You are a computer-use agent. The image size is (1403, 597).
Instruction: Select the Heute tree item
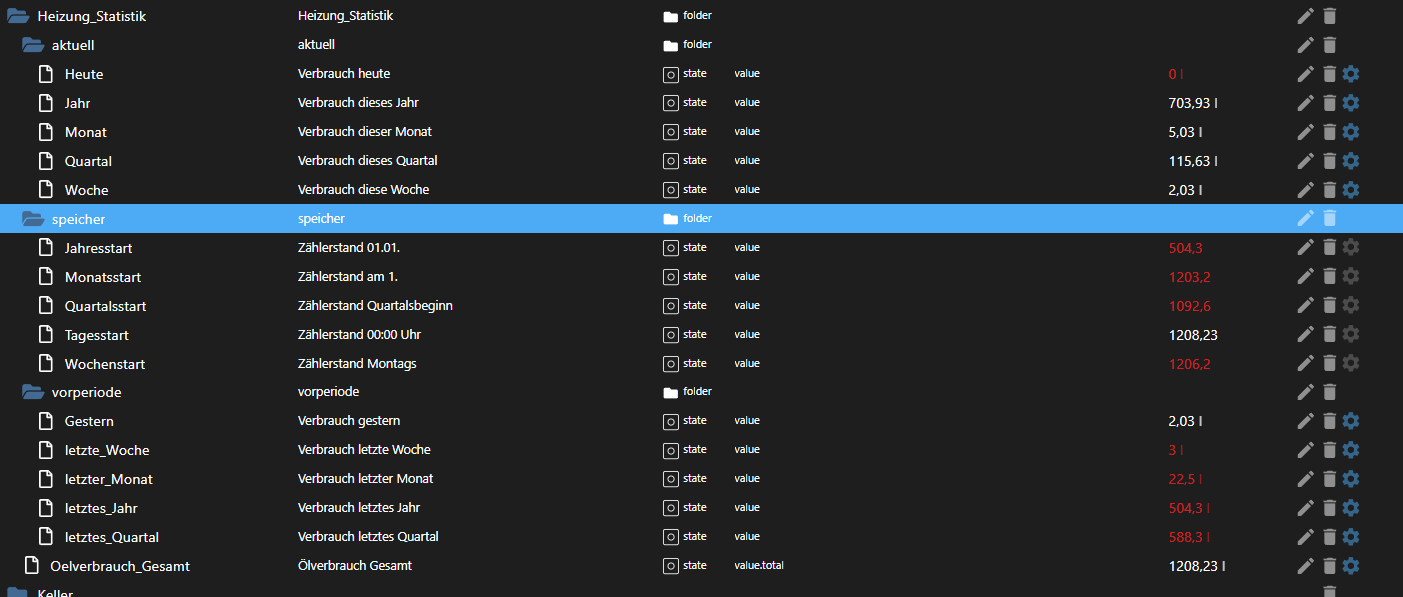click(84, 74)
